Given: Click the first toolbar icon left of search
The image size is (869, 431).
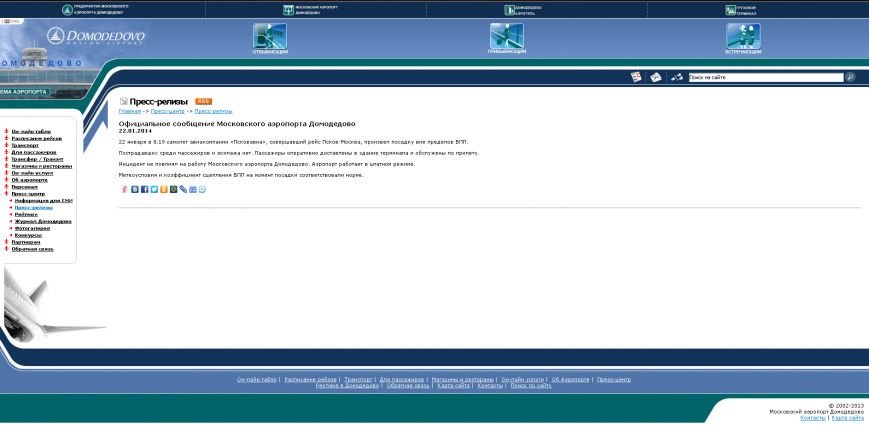Looking at the screenshot, I should [636, 78].
